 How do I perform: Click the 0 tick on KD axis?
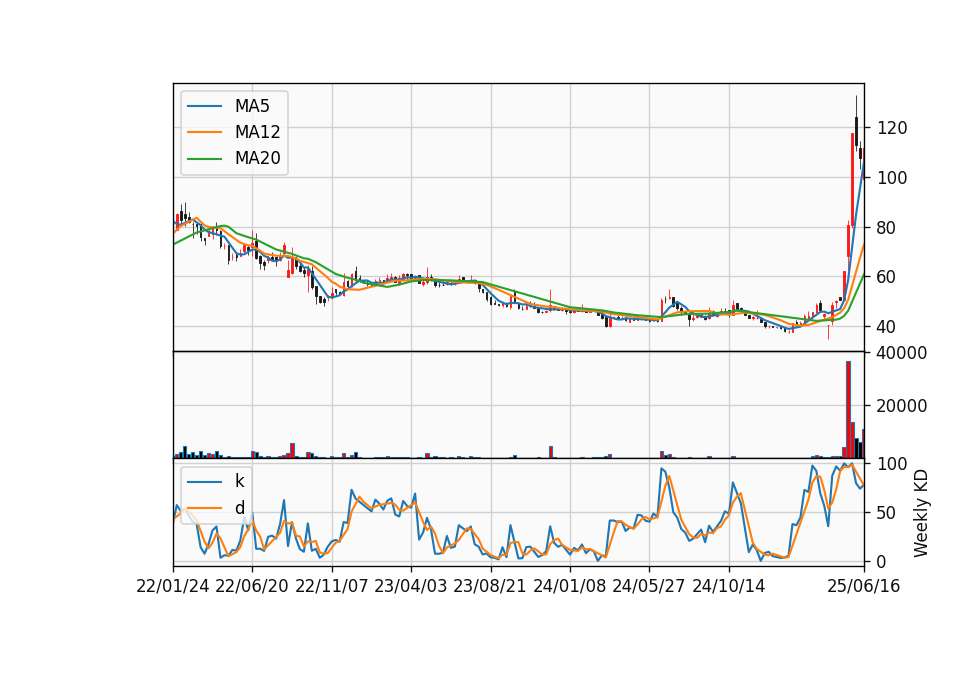click(x=882, y=561)
